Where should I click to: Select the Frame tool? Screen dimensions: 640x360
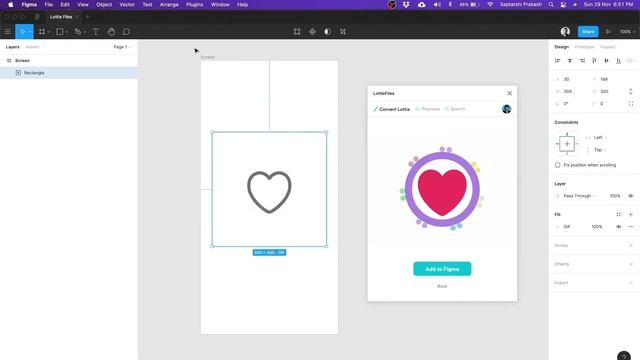(42, 31)
